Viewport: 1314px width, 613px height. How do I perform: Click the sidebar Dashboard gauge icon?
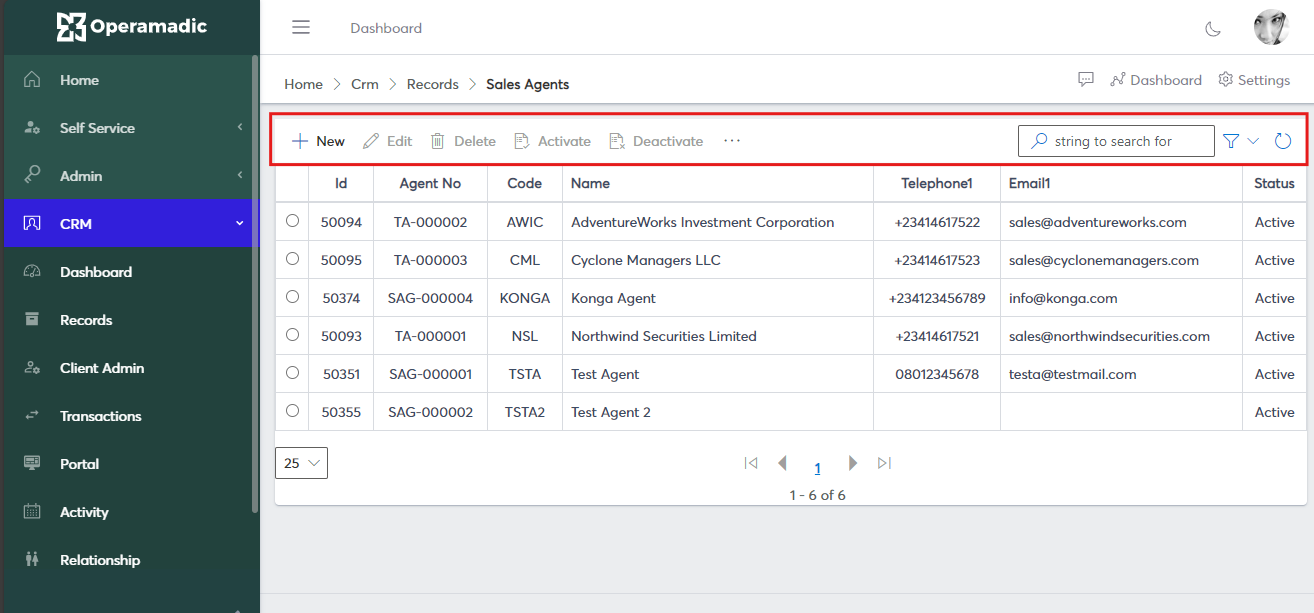[x=32, y=271]
